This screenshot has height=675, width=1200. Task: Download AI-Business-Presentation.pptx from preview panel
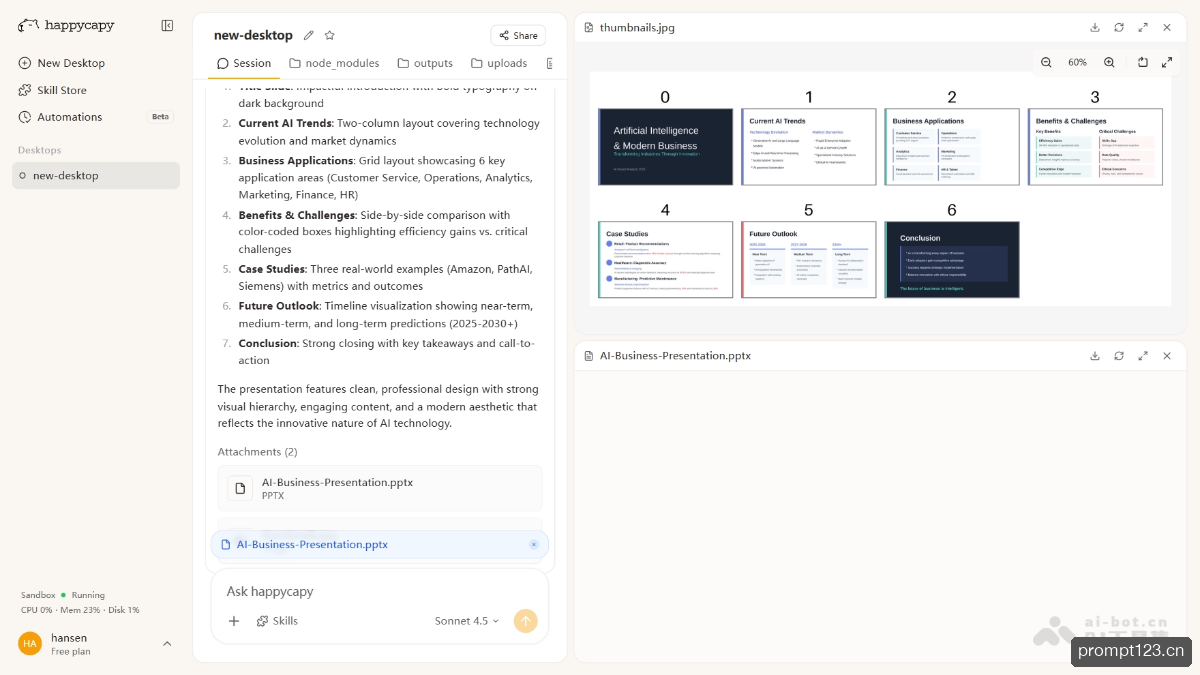pyautogui.click(x=1095, y=355)
